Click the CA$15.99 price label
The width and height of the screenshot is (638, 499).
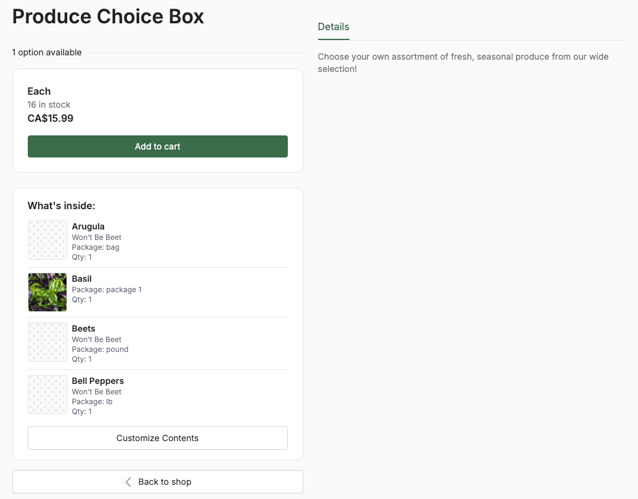point(50,118)
